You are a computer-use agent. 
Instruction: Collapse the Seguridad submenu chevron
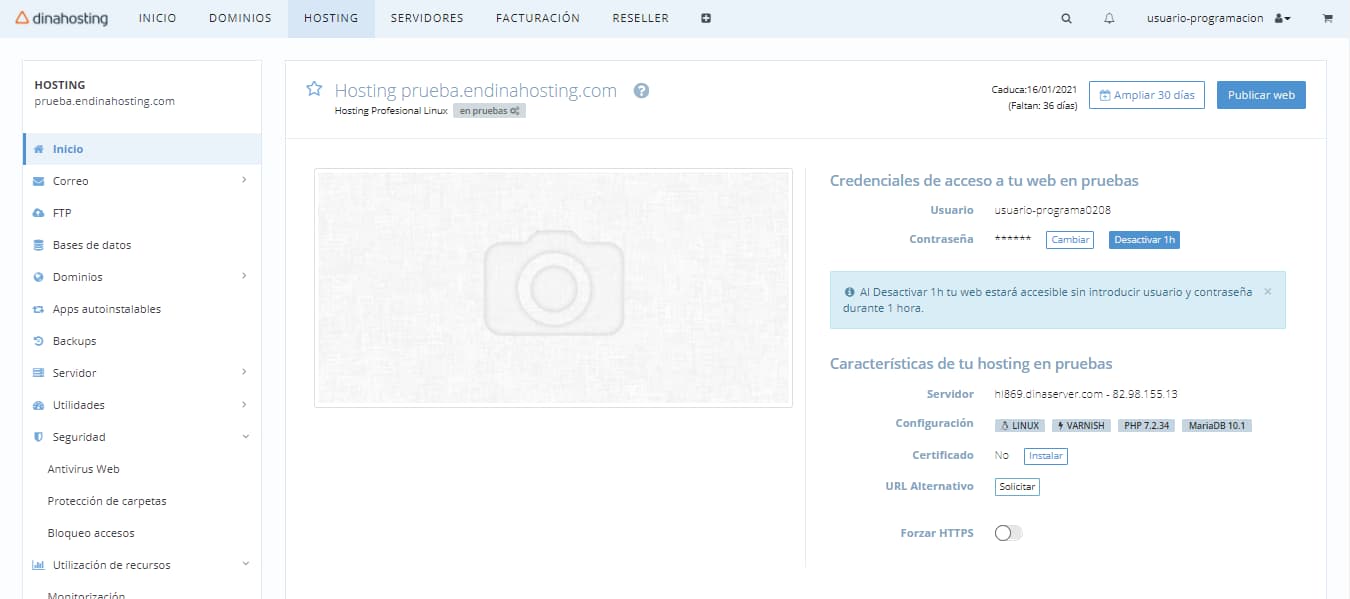pyautogui.click(x=245, y=436)
